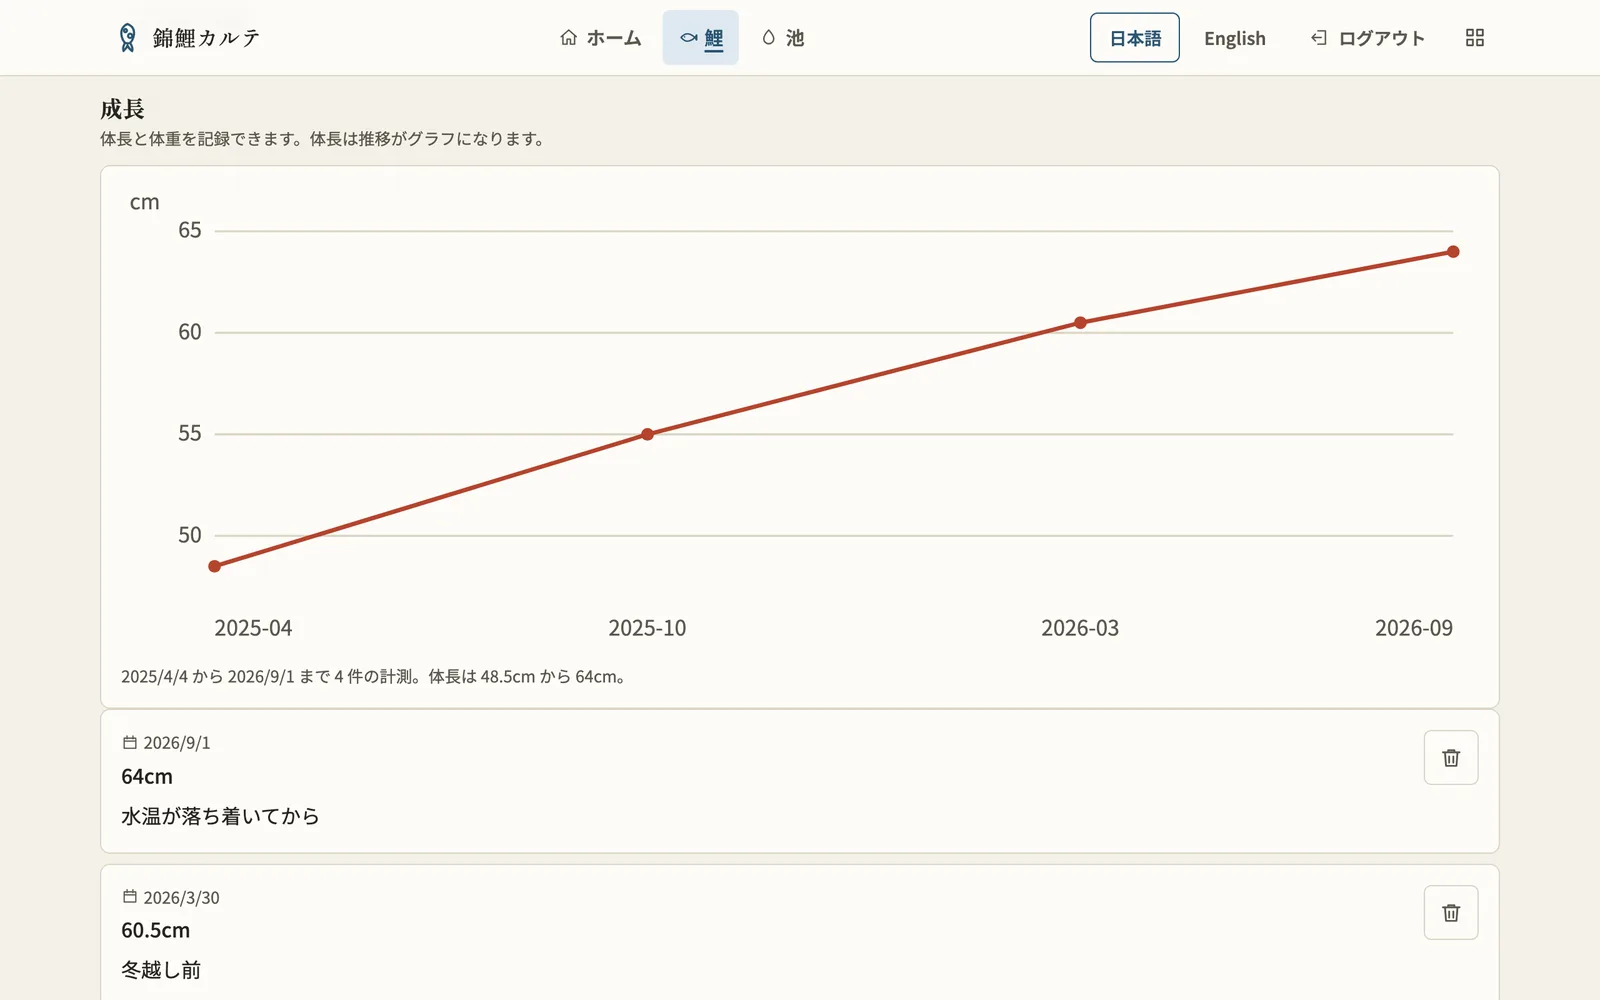
Task: Click calendar icon beside 2026/3/30
Action: (x=129, y=897)
